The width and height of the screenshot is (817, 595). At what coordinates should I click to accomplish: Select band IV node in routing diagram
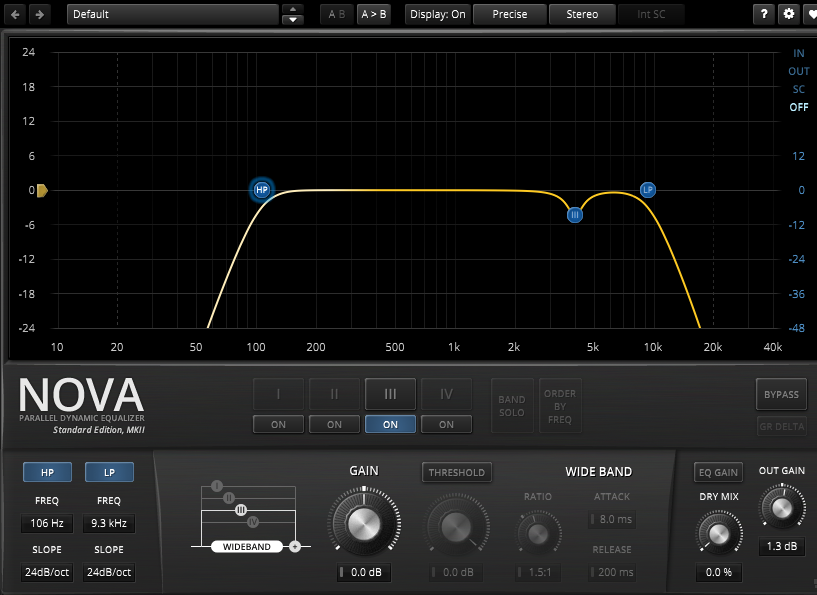point(253,522)
